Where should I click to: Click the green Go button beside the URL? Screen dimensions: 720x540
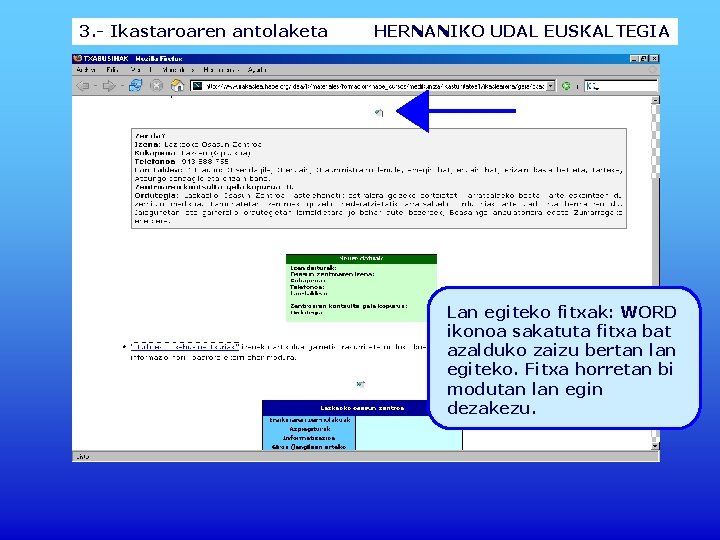coord(566,86)
